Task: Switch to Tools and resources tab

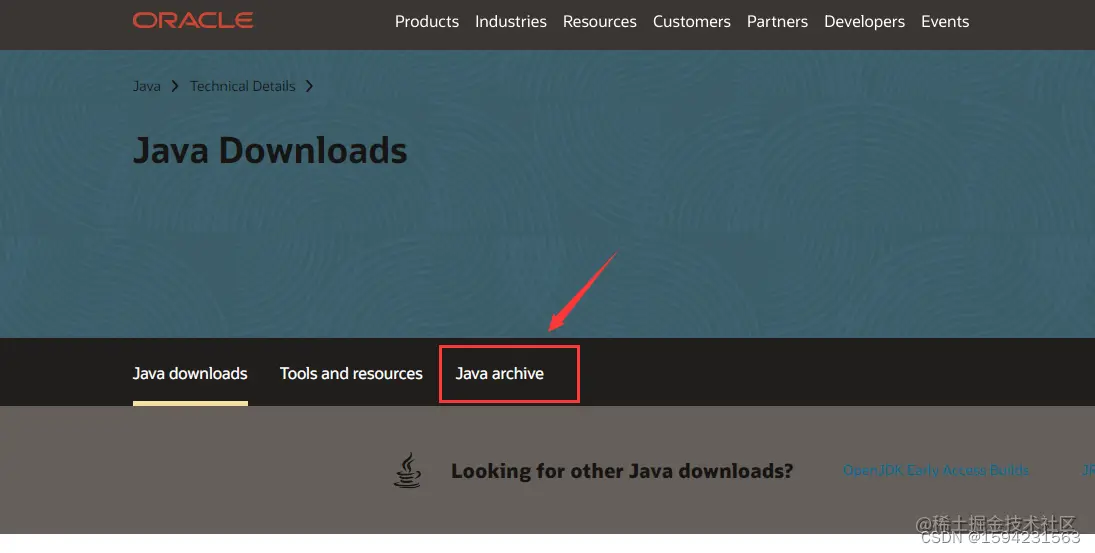Action: coord(351,374)
